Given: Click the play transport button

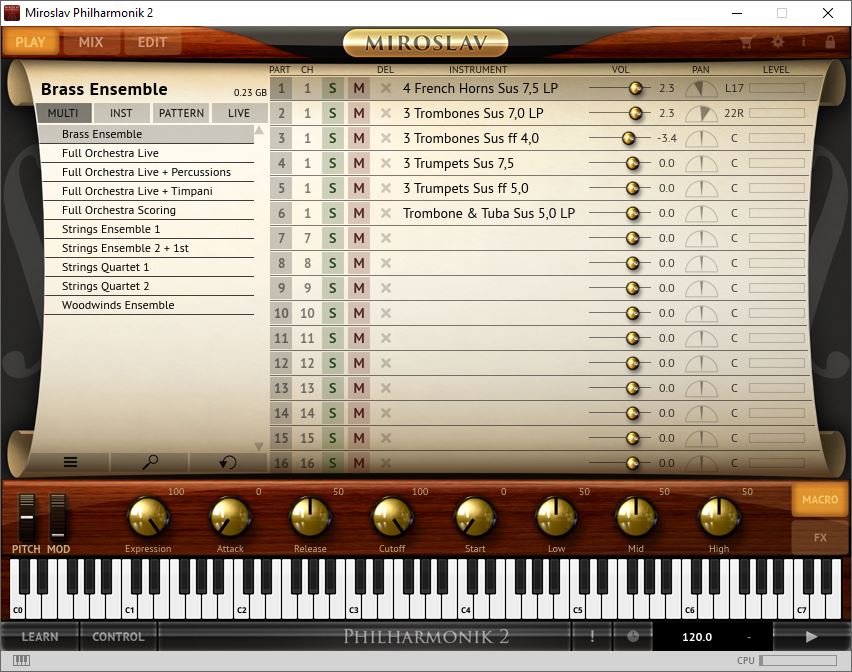Looking at the screenshot, I should 811,636.
